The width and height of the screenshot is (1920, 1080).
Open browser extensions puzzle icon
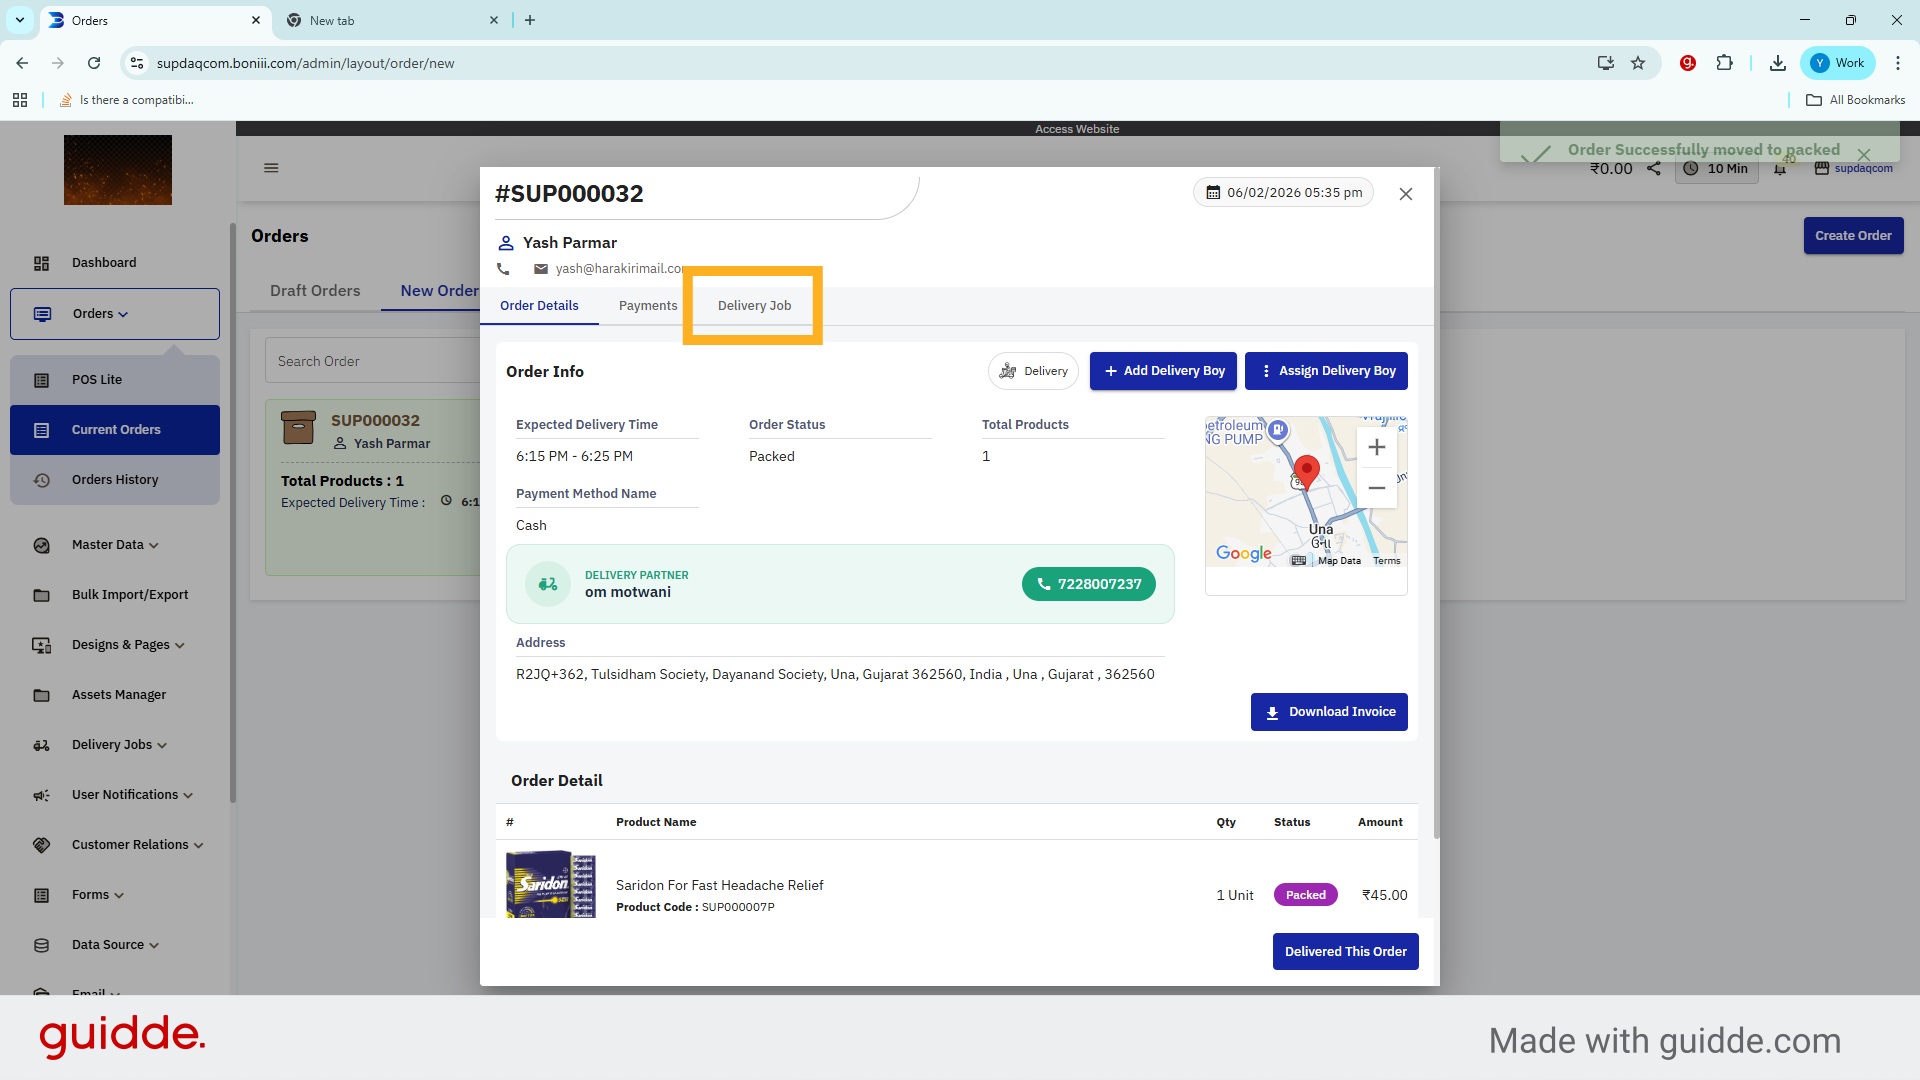tap(1724, 63)
